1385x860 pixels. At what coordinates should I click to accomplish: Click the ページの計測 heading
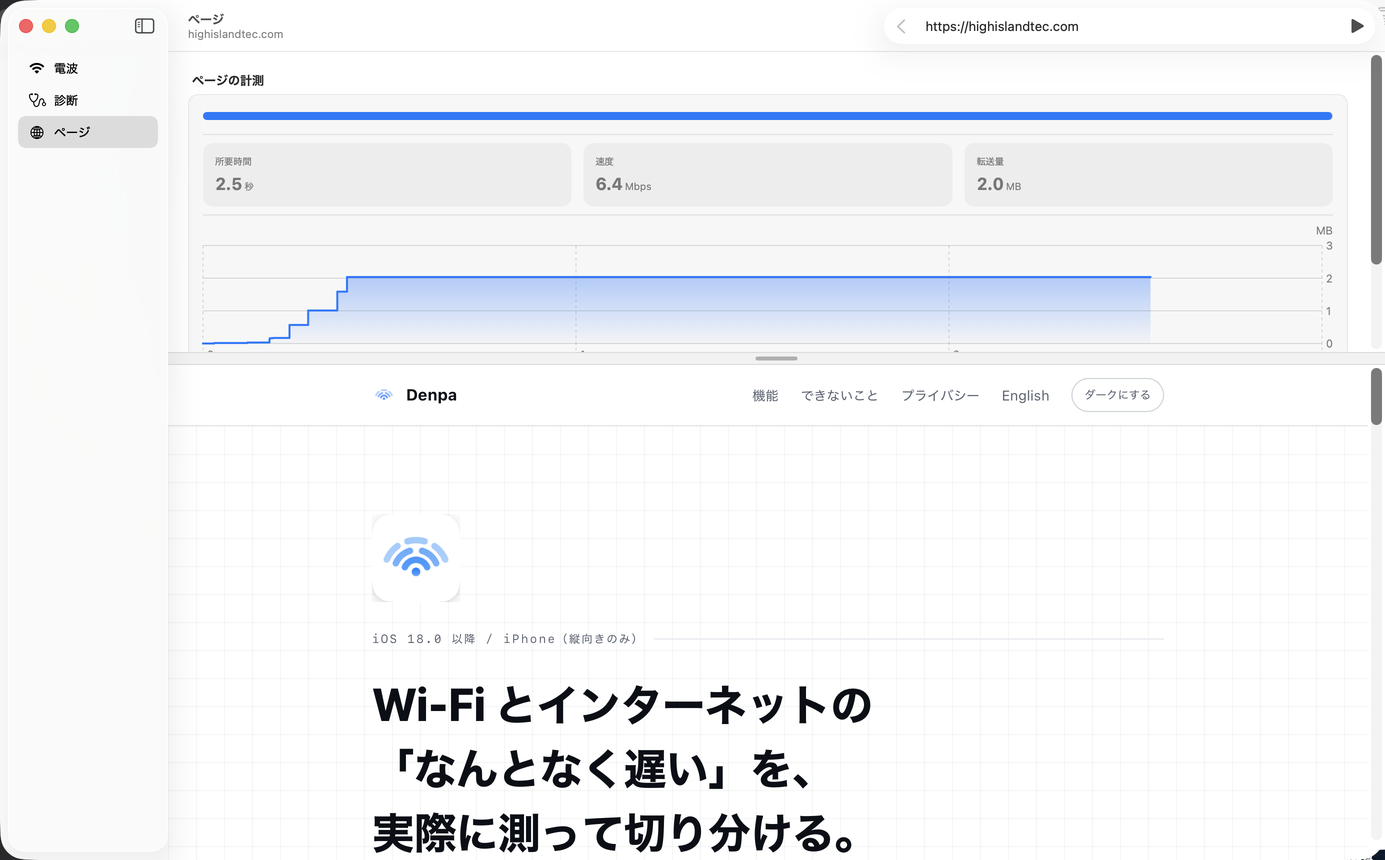[228, 80]
